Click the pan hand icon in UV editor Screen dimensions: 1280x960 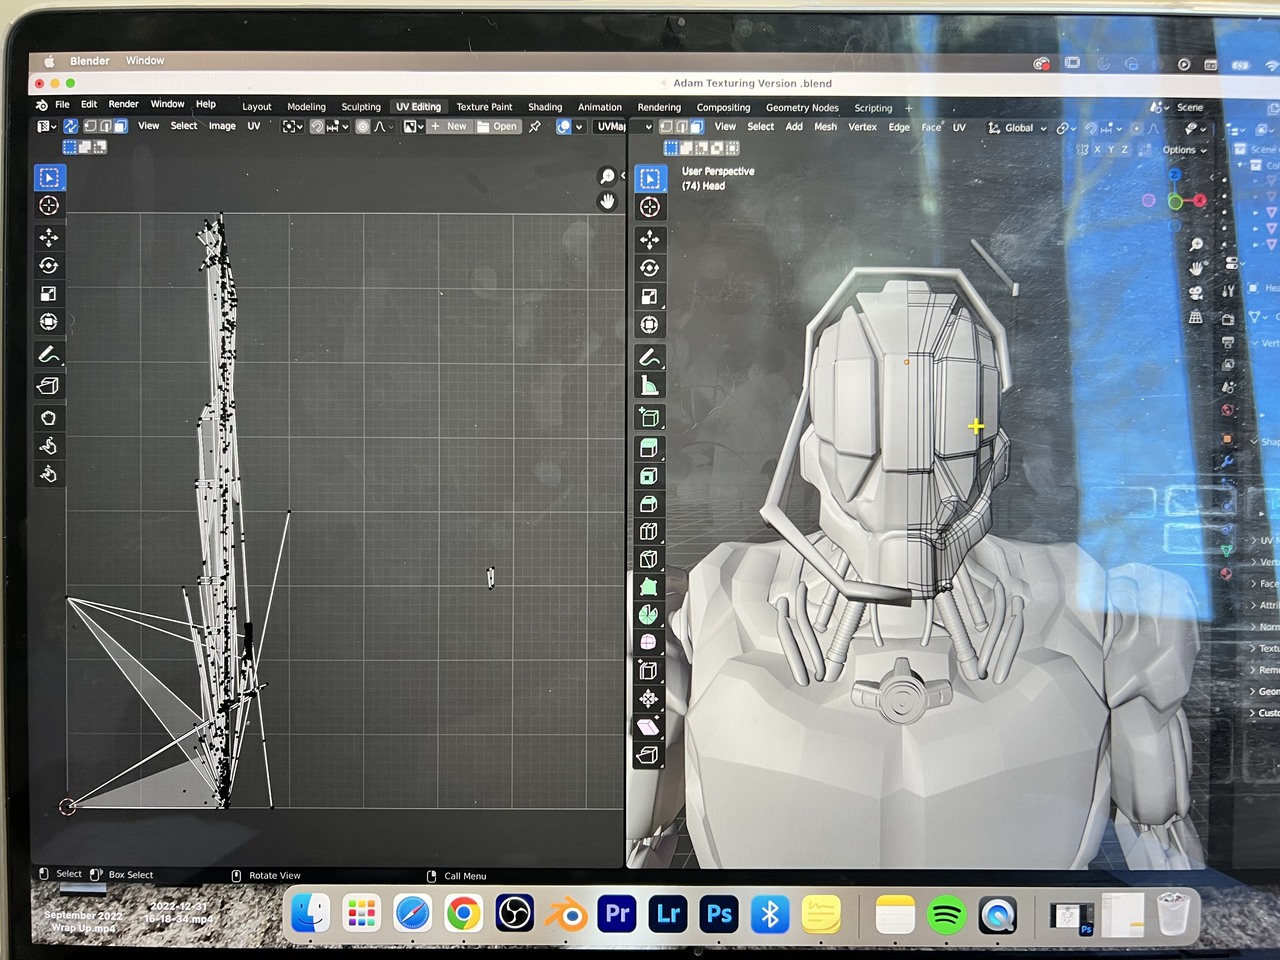tap(607, 202)
